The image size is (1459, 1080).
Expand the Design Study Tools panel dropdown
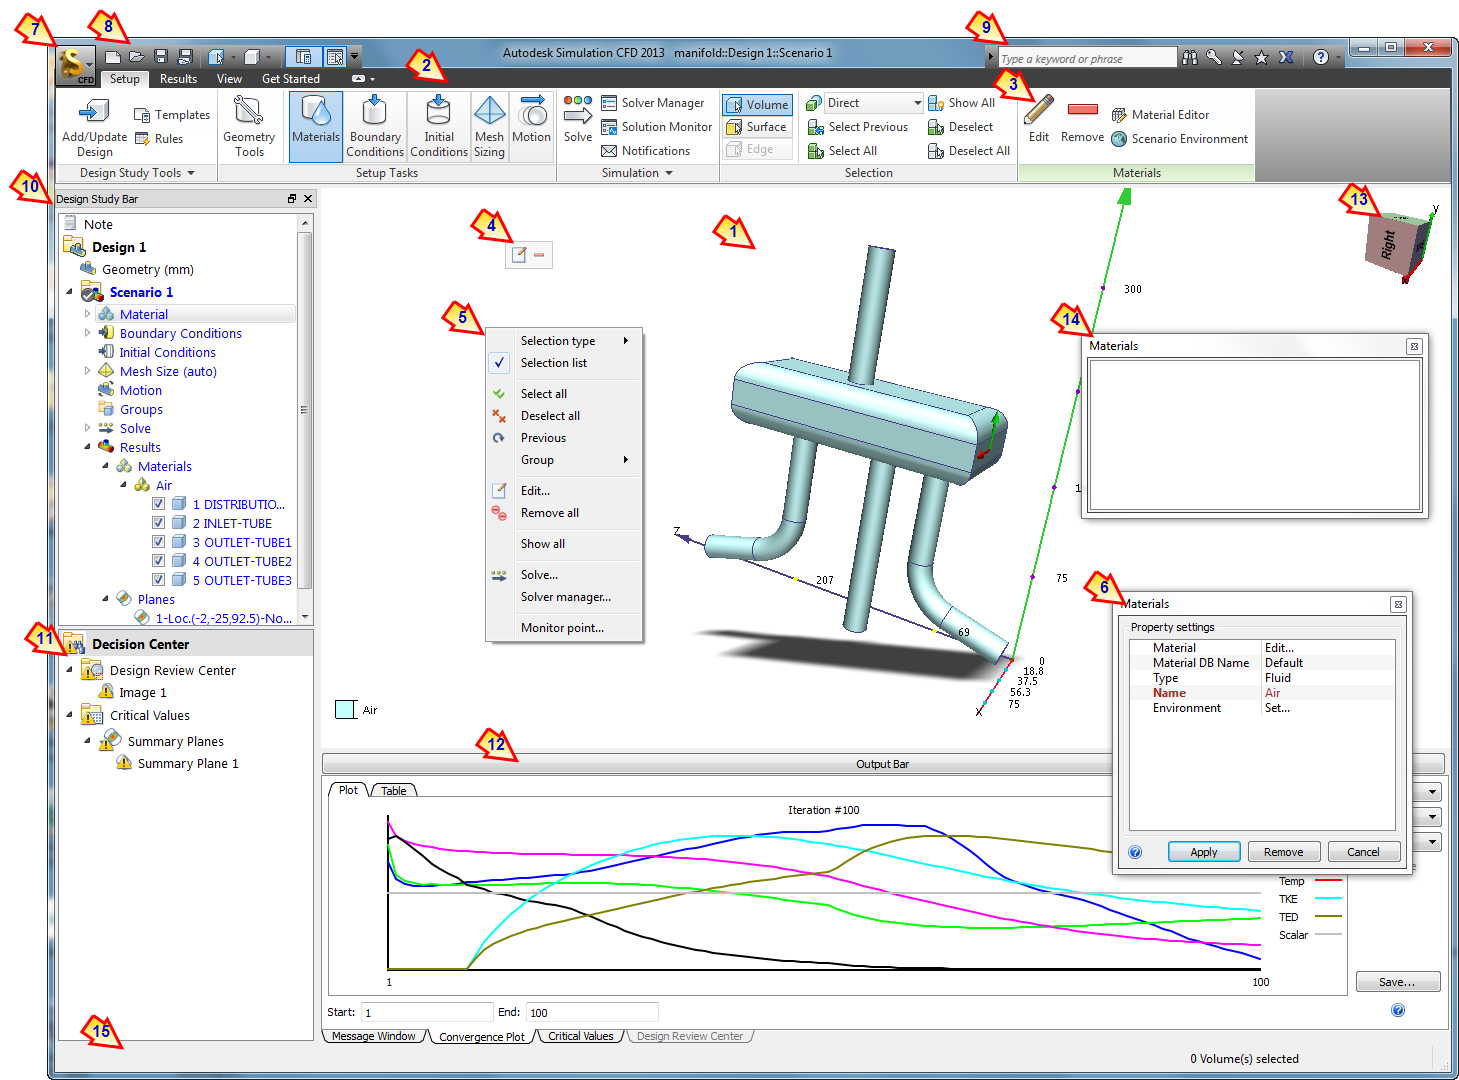coord(138,173)
